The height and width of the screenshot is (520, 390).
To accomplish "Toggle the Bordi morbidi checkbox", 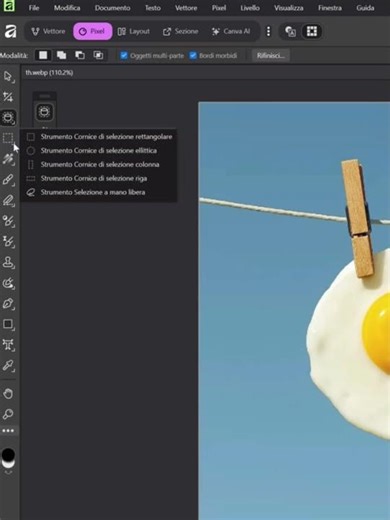I will click(193, 55).
